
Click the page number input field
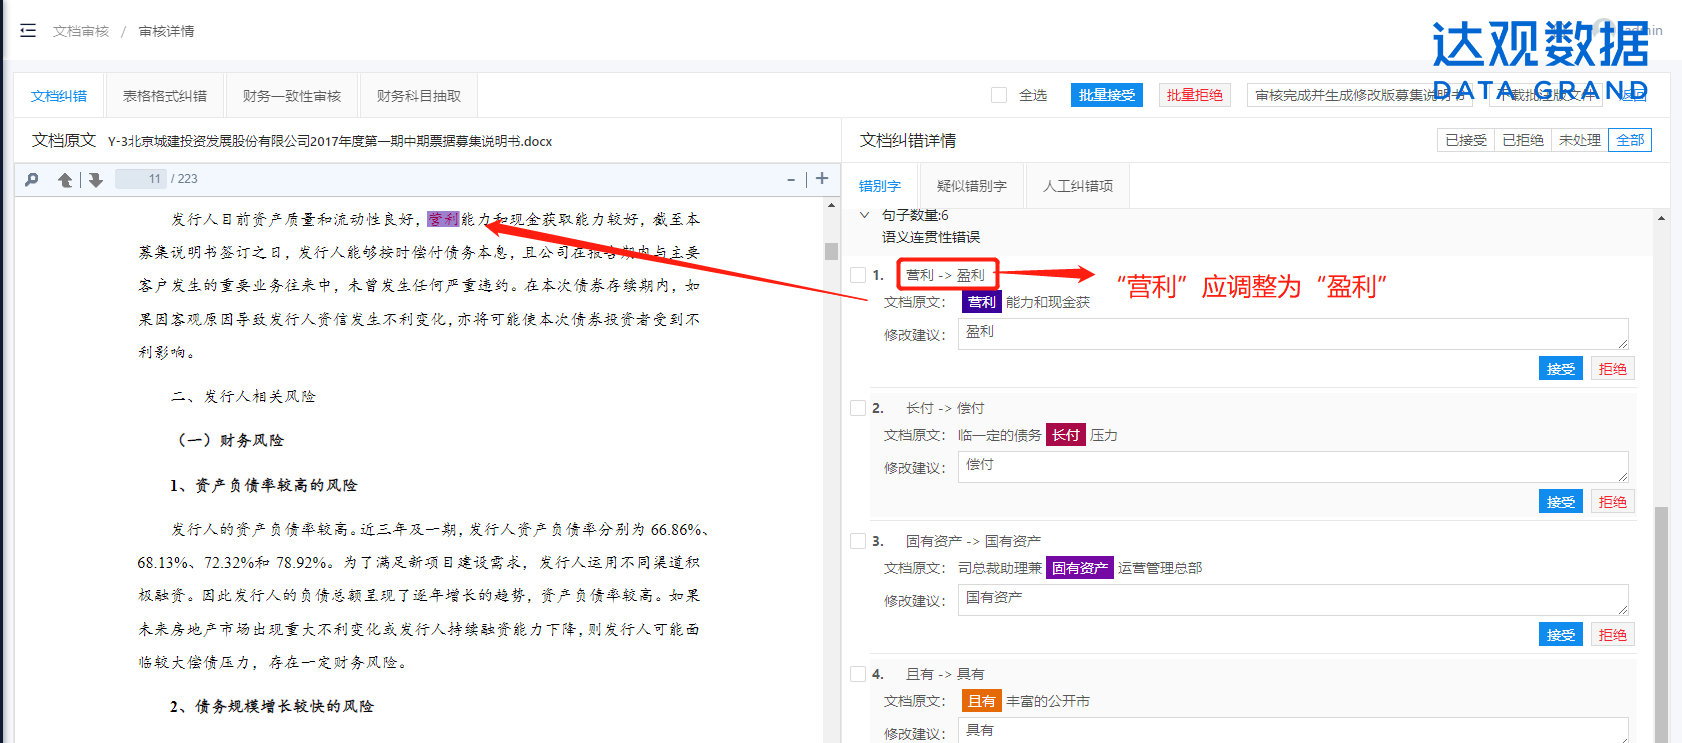pos(140,179)
